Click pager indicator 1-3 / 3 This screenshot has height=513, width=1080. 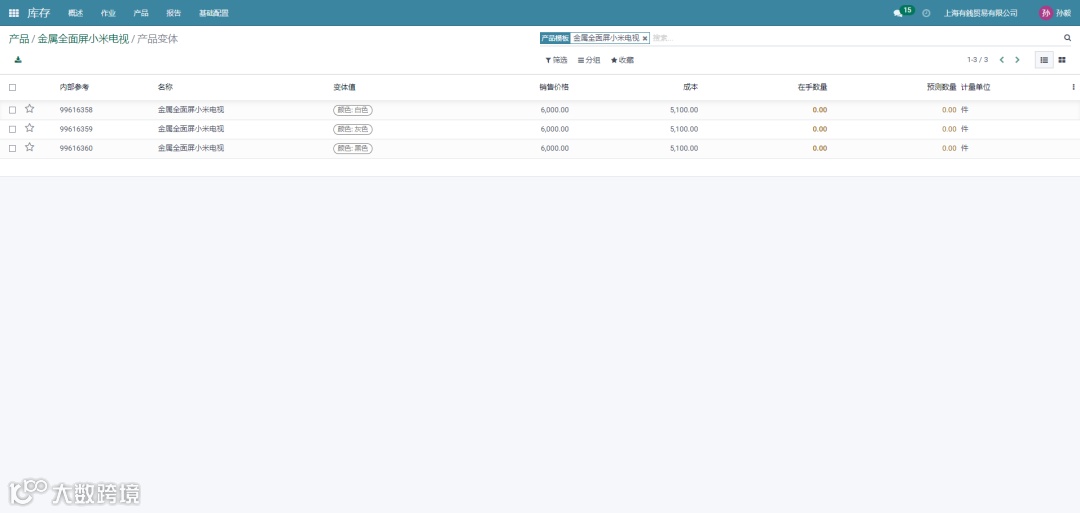(x=977, y=60)
